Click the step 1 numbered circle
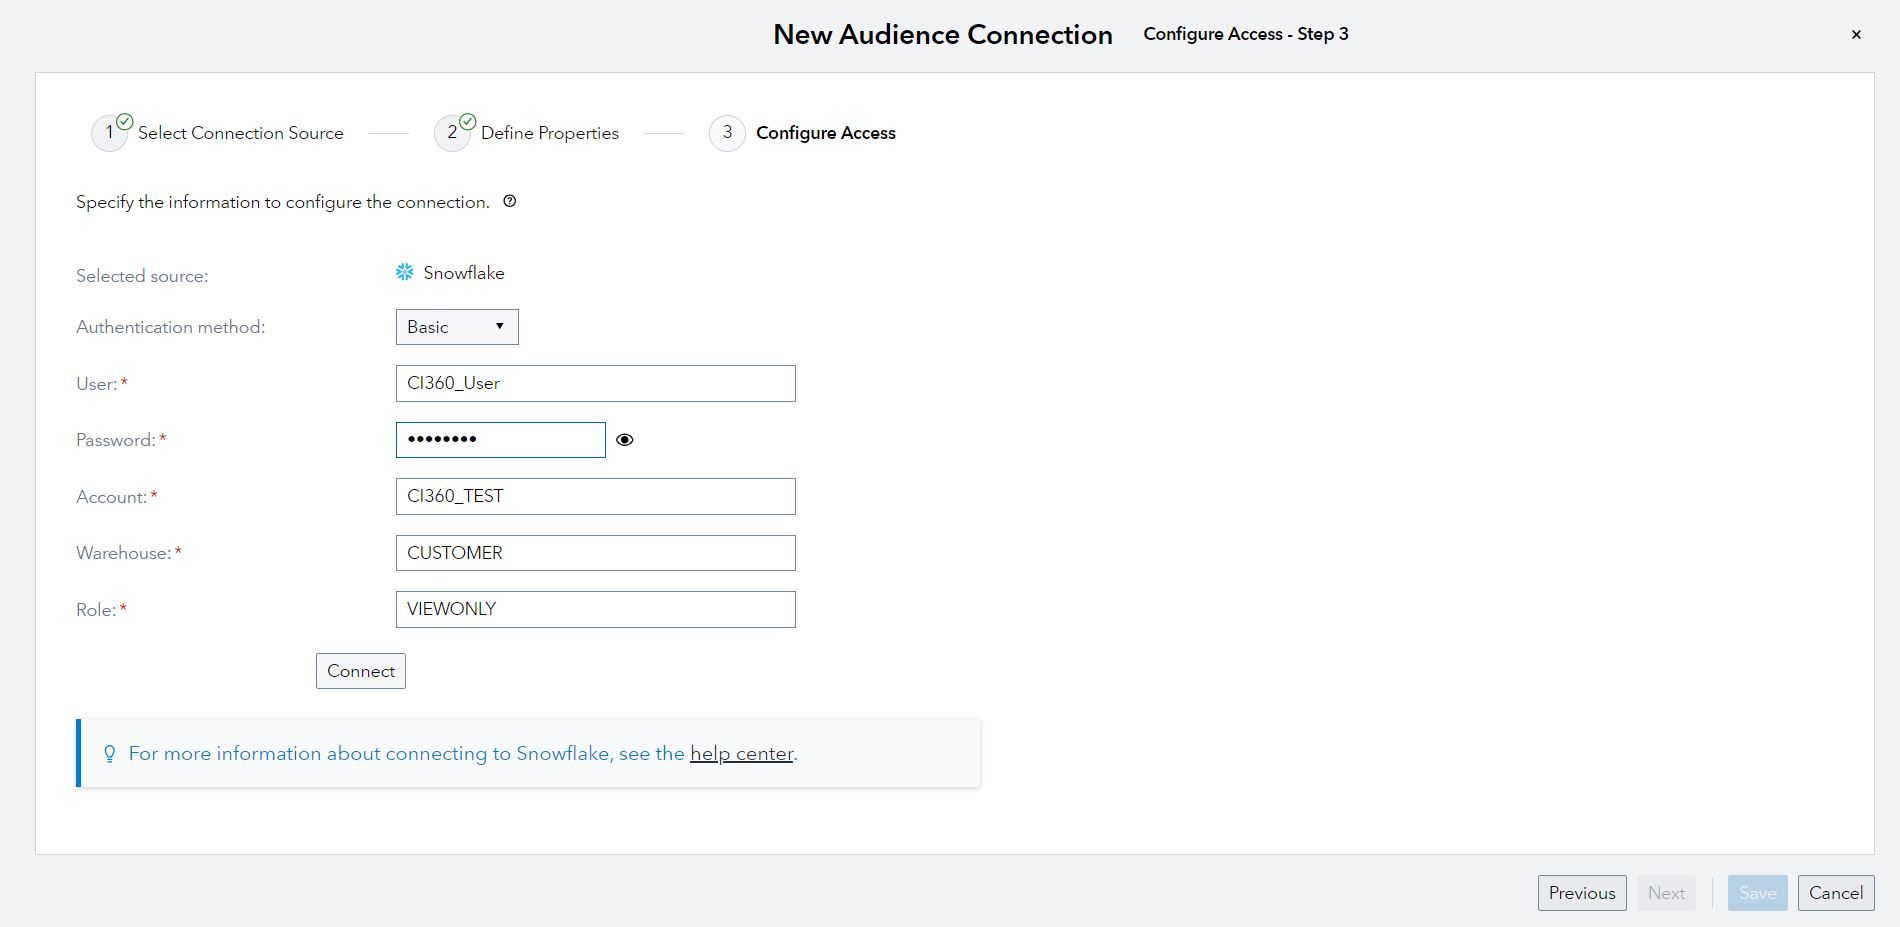The width and height of the screenshot is (1900, 927). (x=110, y=132)
